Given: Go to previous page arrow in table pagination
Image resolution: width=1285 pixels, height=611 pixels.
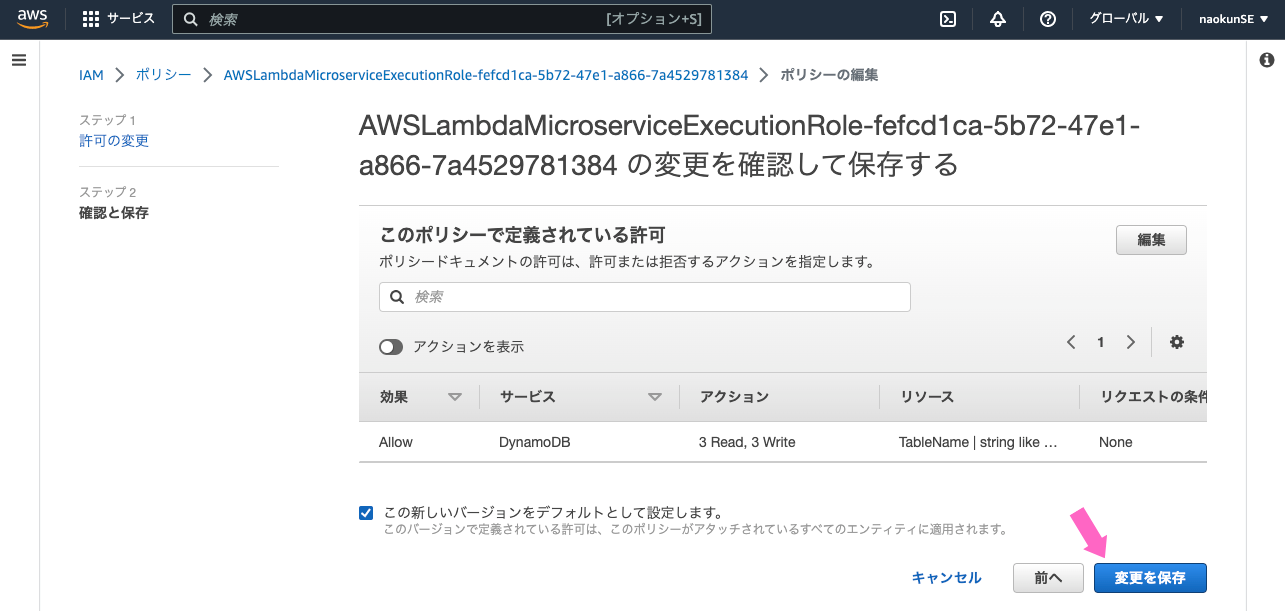Looking at the screenshot, I should tap(1071, 342).
